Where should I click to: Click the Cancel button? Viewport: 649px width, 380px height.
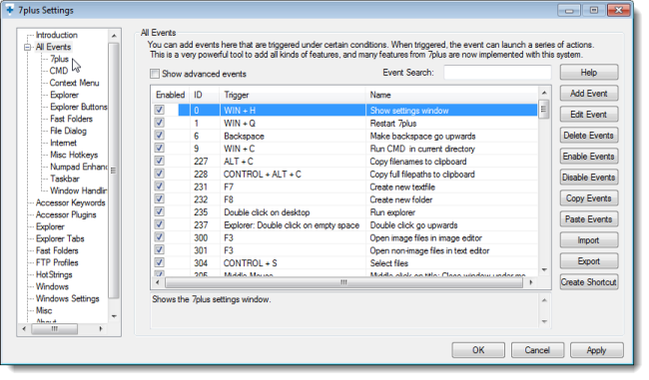click(x=537, y=350)
